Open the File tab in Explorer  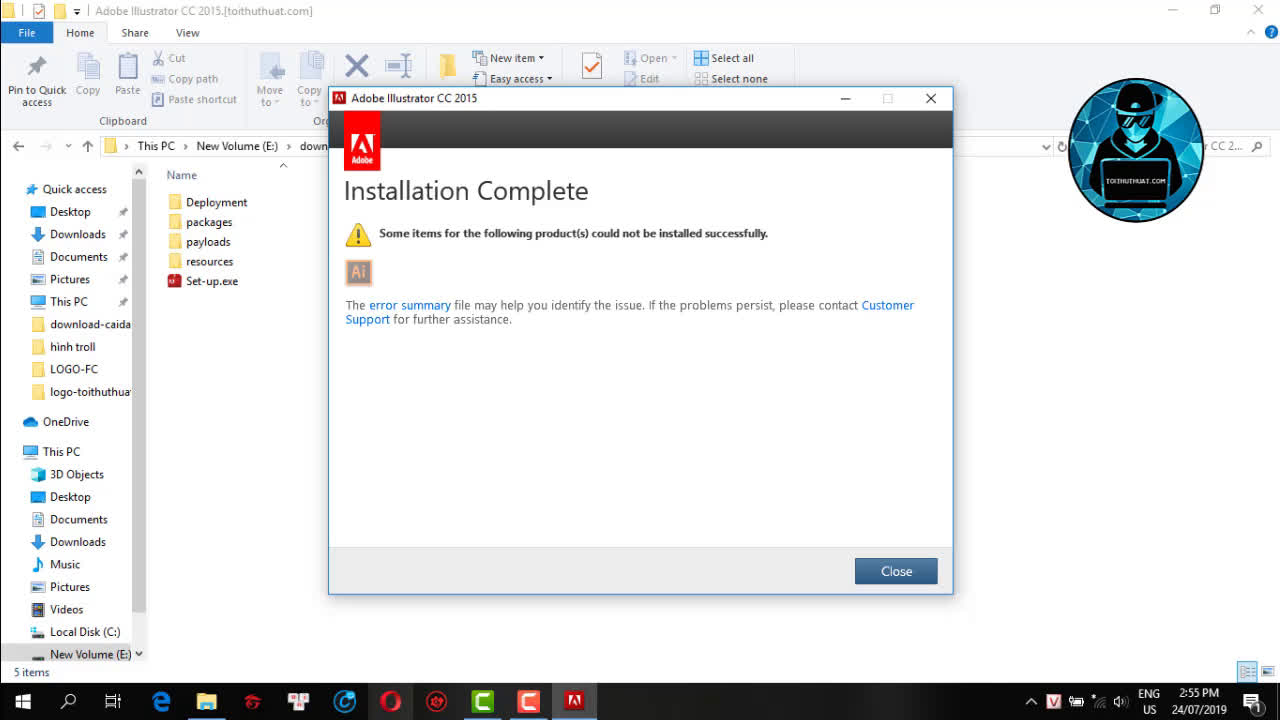point(27,33)
